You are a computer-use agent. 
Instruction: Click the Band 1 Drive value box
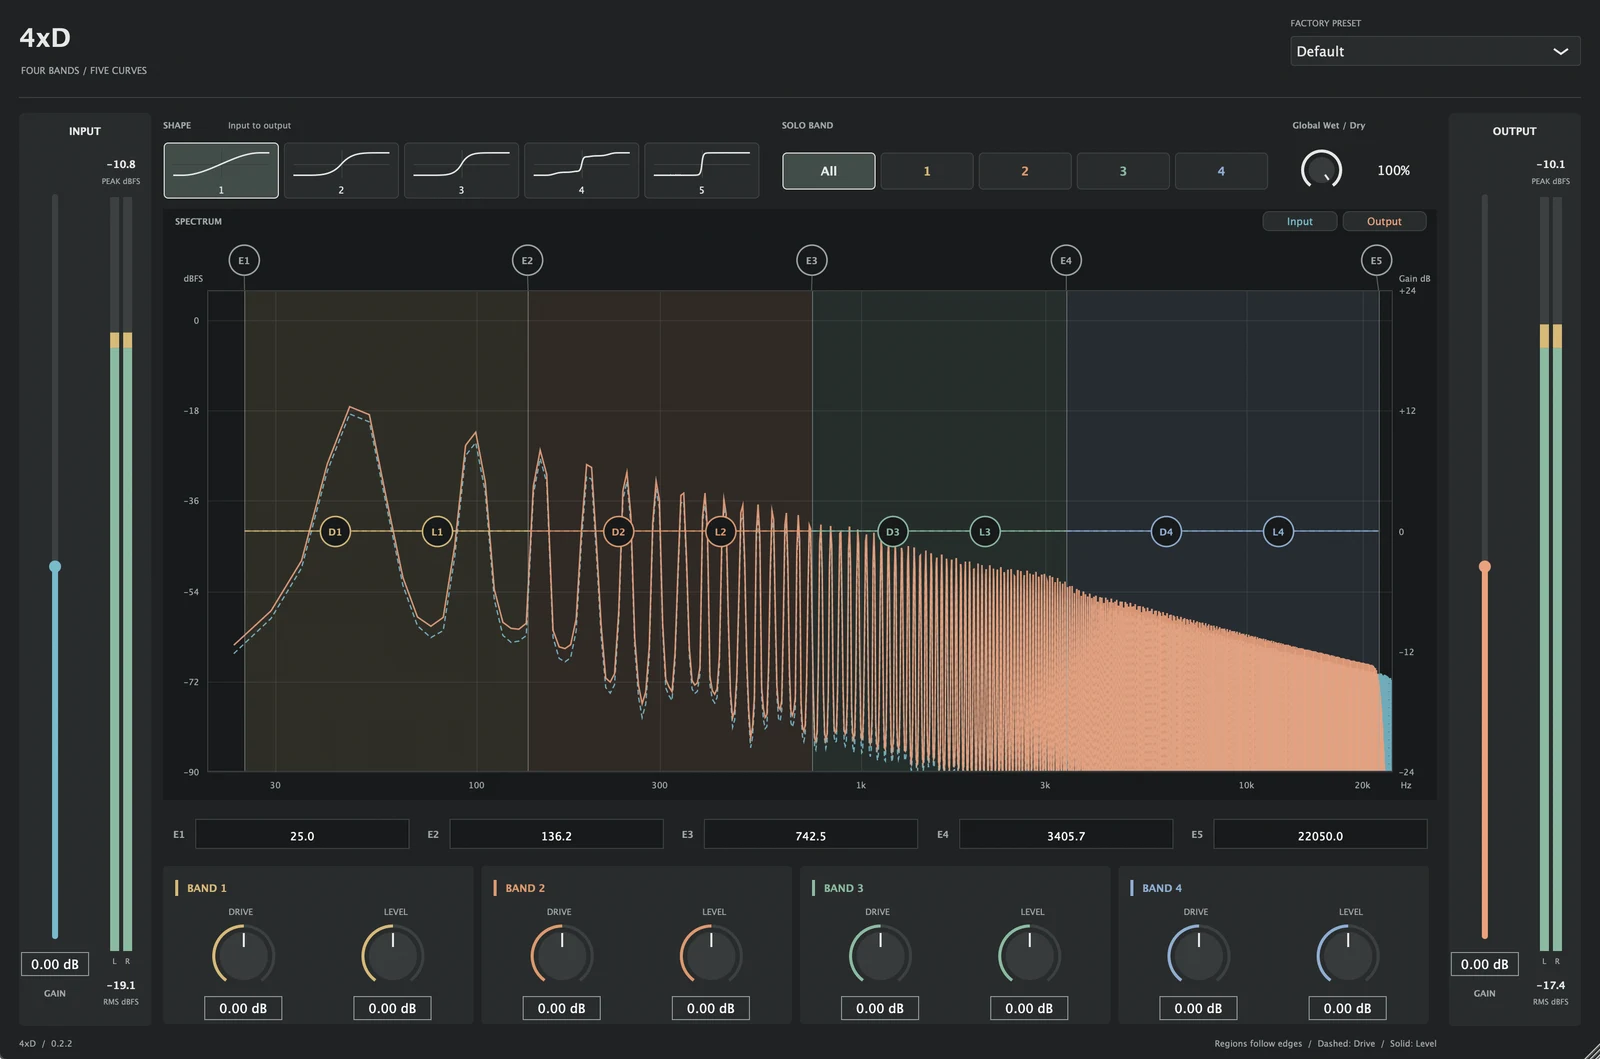click(x=243, y=1008)
